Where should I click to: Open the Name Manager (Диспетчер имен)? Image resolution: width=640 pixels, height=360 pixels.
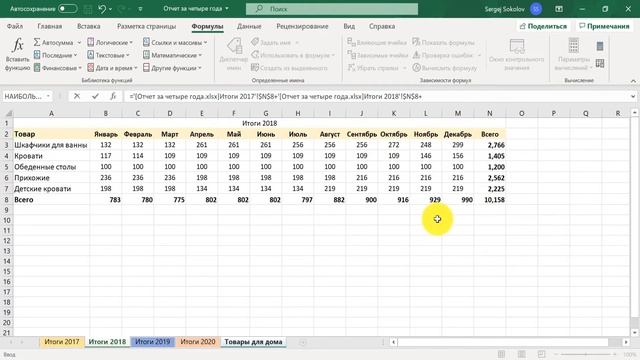[233, 54]
